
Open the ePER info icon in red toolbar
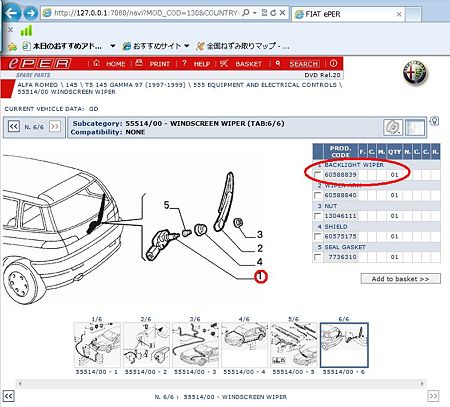point(333,63)
